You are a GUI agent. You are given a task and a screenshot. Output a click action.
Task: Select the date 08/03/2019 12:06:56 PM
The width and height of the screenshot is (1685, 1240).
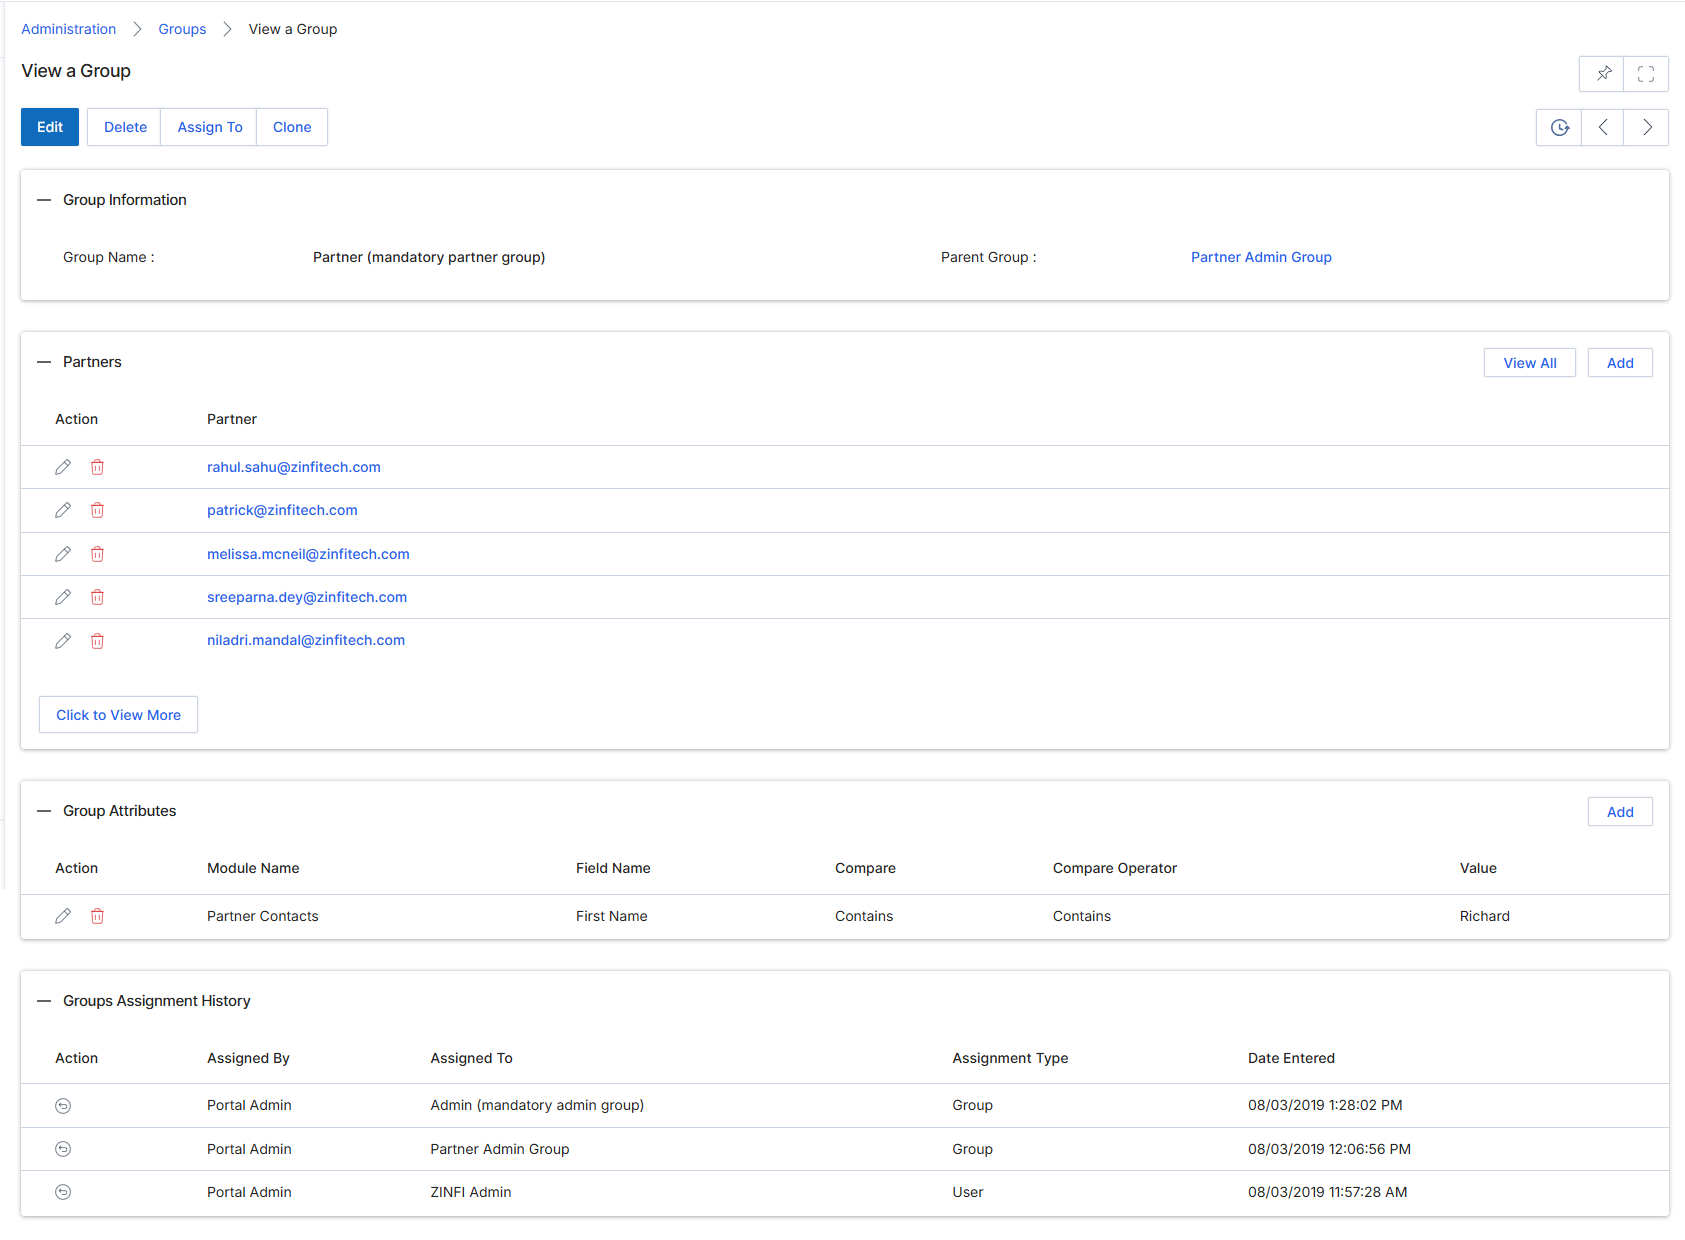tap(1329, 1149)
